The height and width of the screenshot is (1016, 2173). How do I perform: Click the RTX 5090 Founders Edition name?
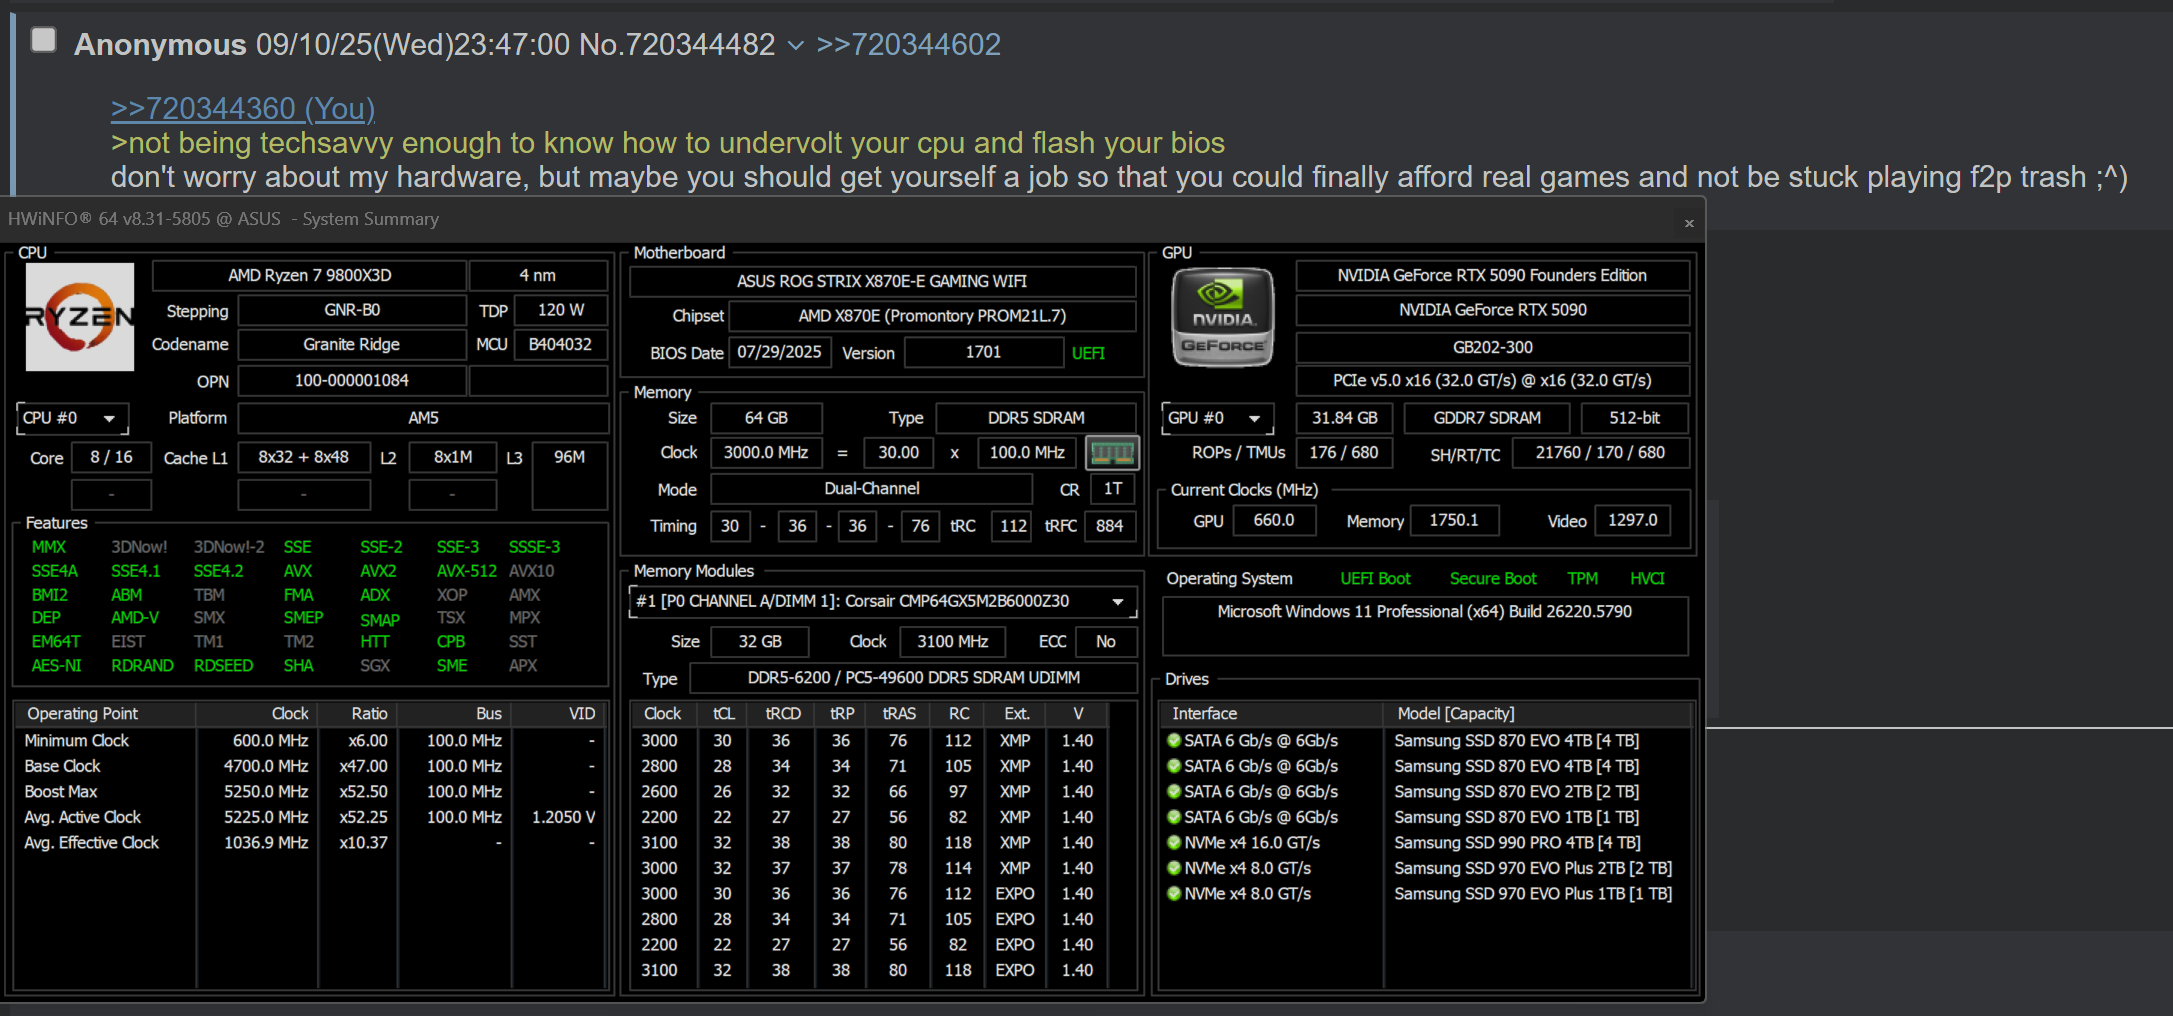(1492, 276)
